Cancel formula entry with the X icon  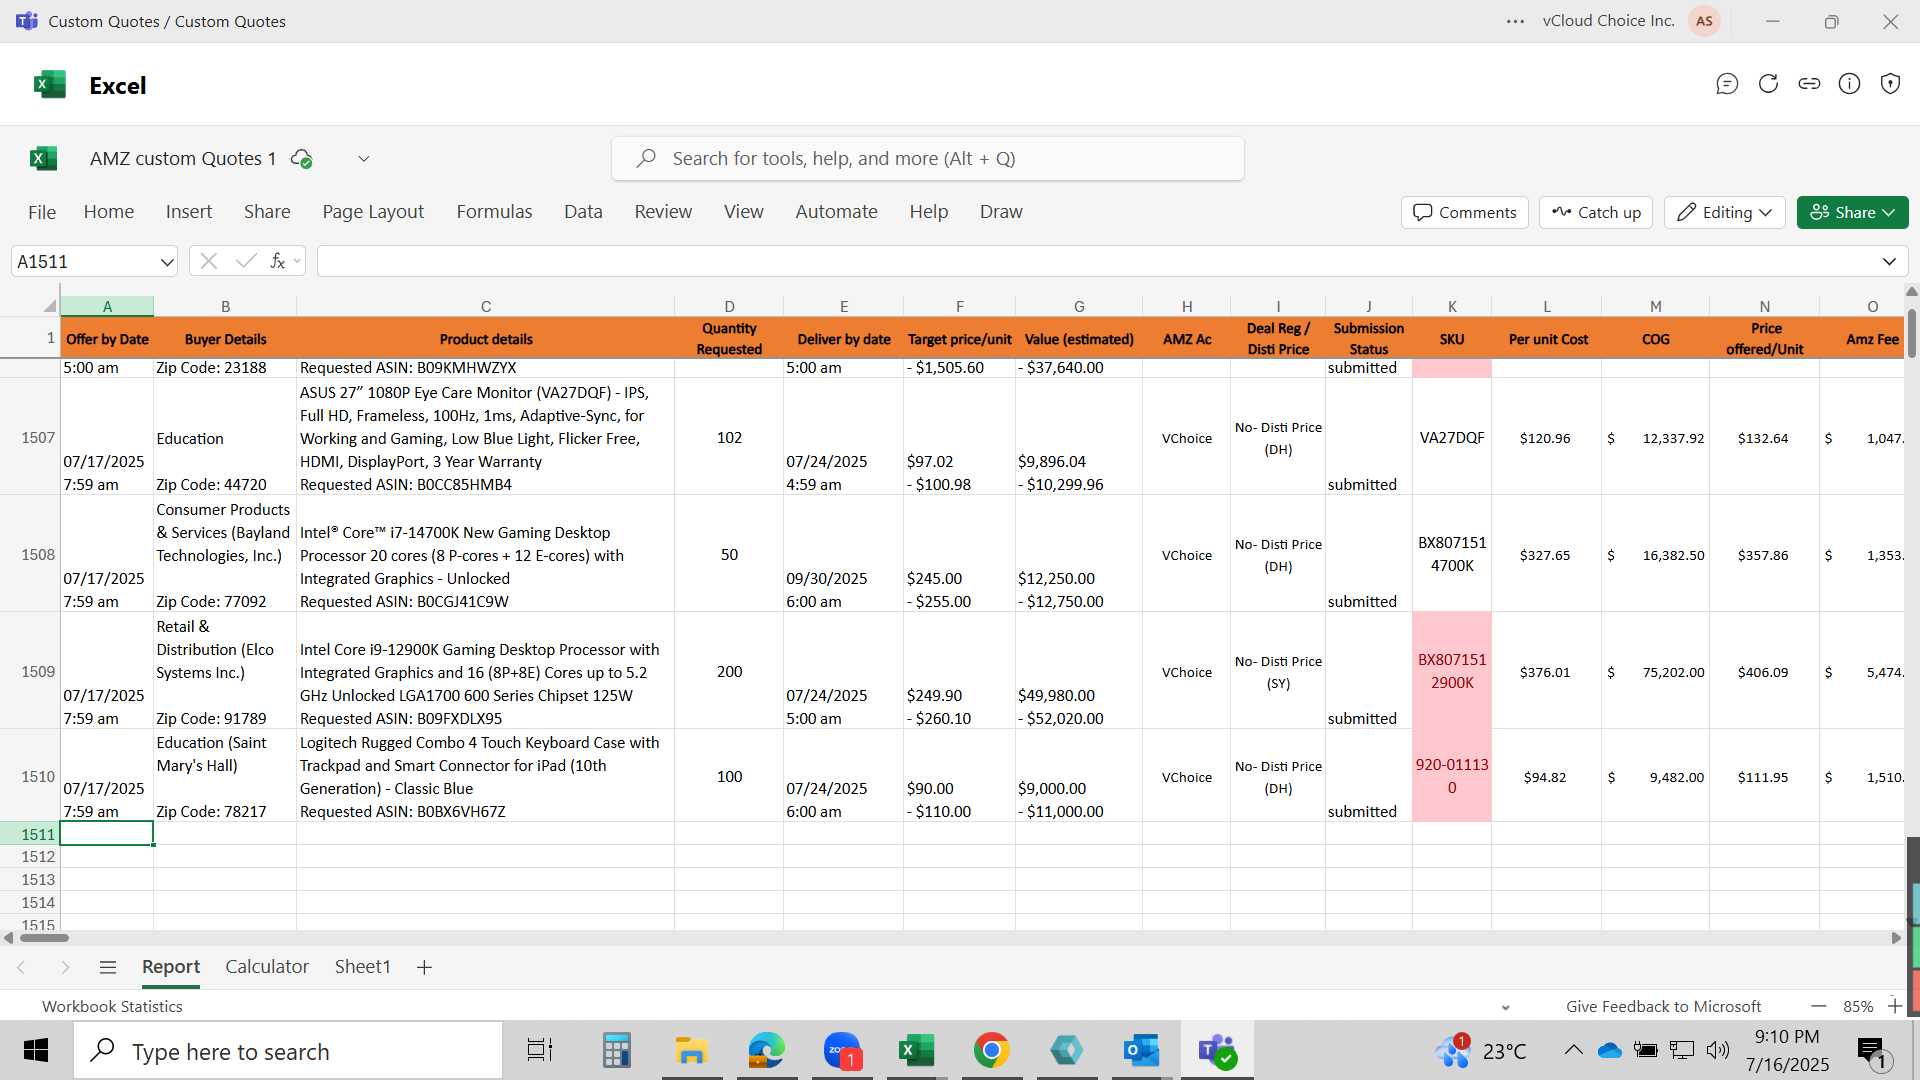pos(209,261)
